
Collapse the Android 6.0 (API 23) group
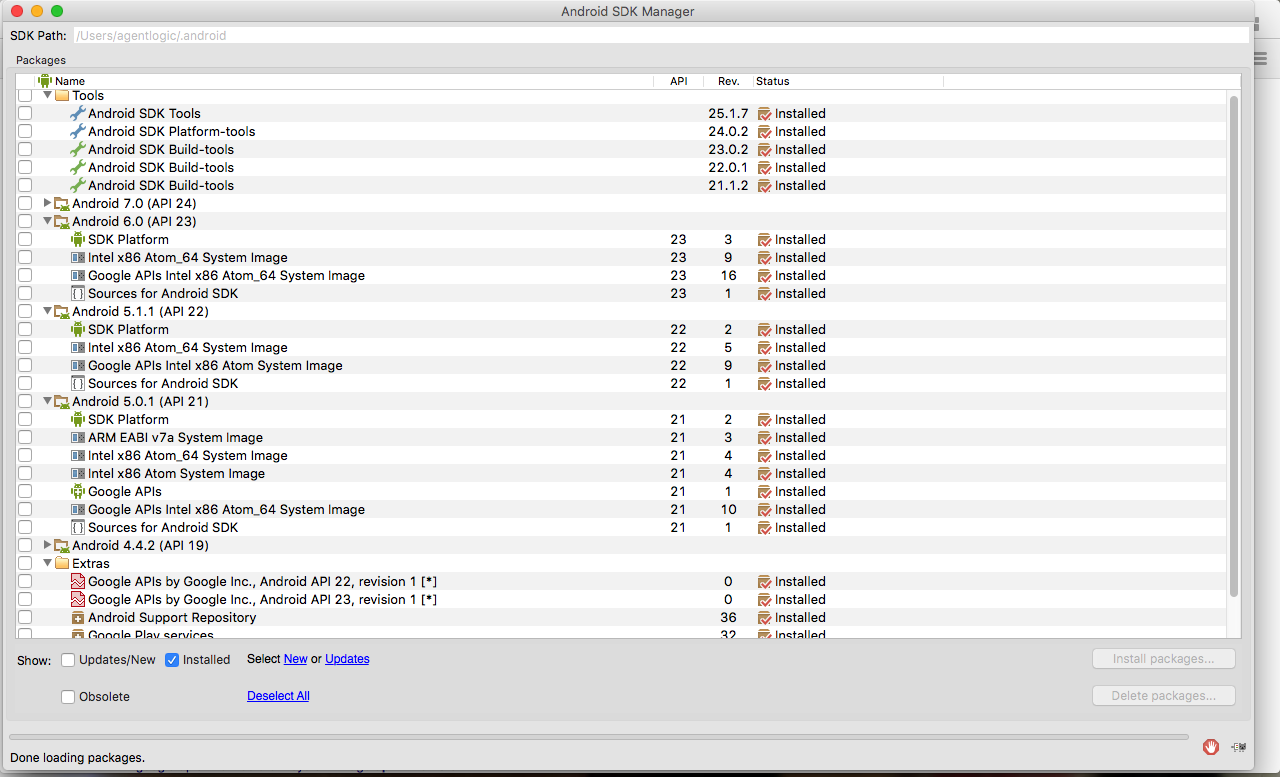47,221
